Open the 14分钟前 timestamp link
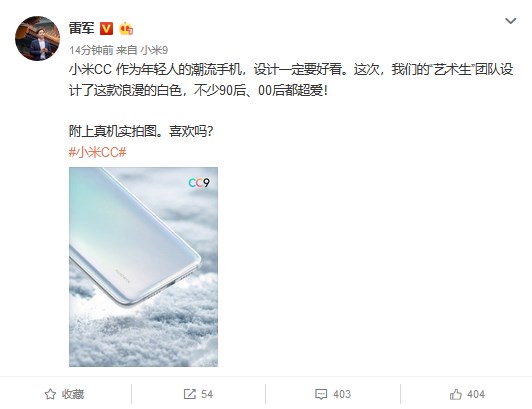This screenshot has width=532, height=409. tap(91, 51)
